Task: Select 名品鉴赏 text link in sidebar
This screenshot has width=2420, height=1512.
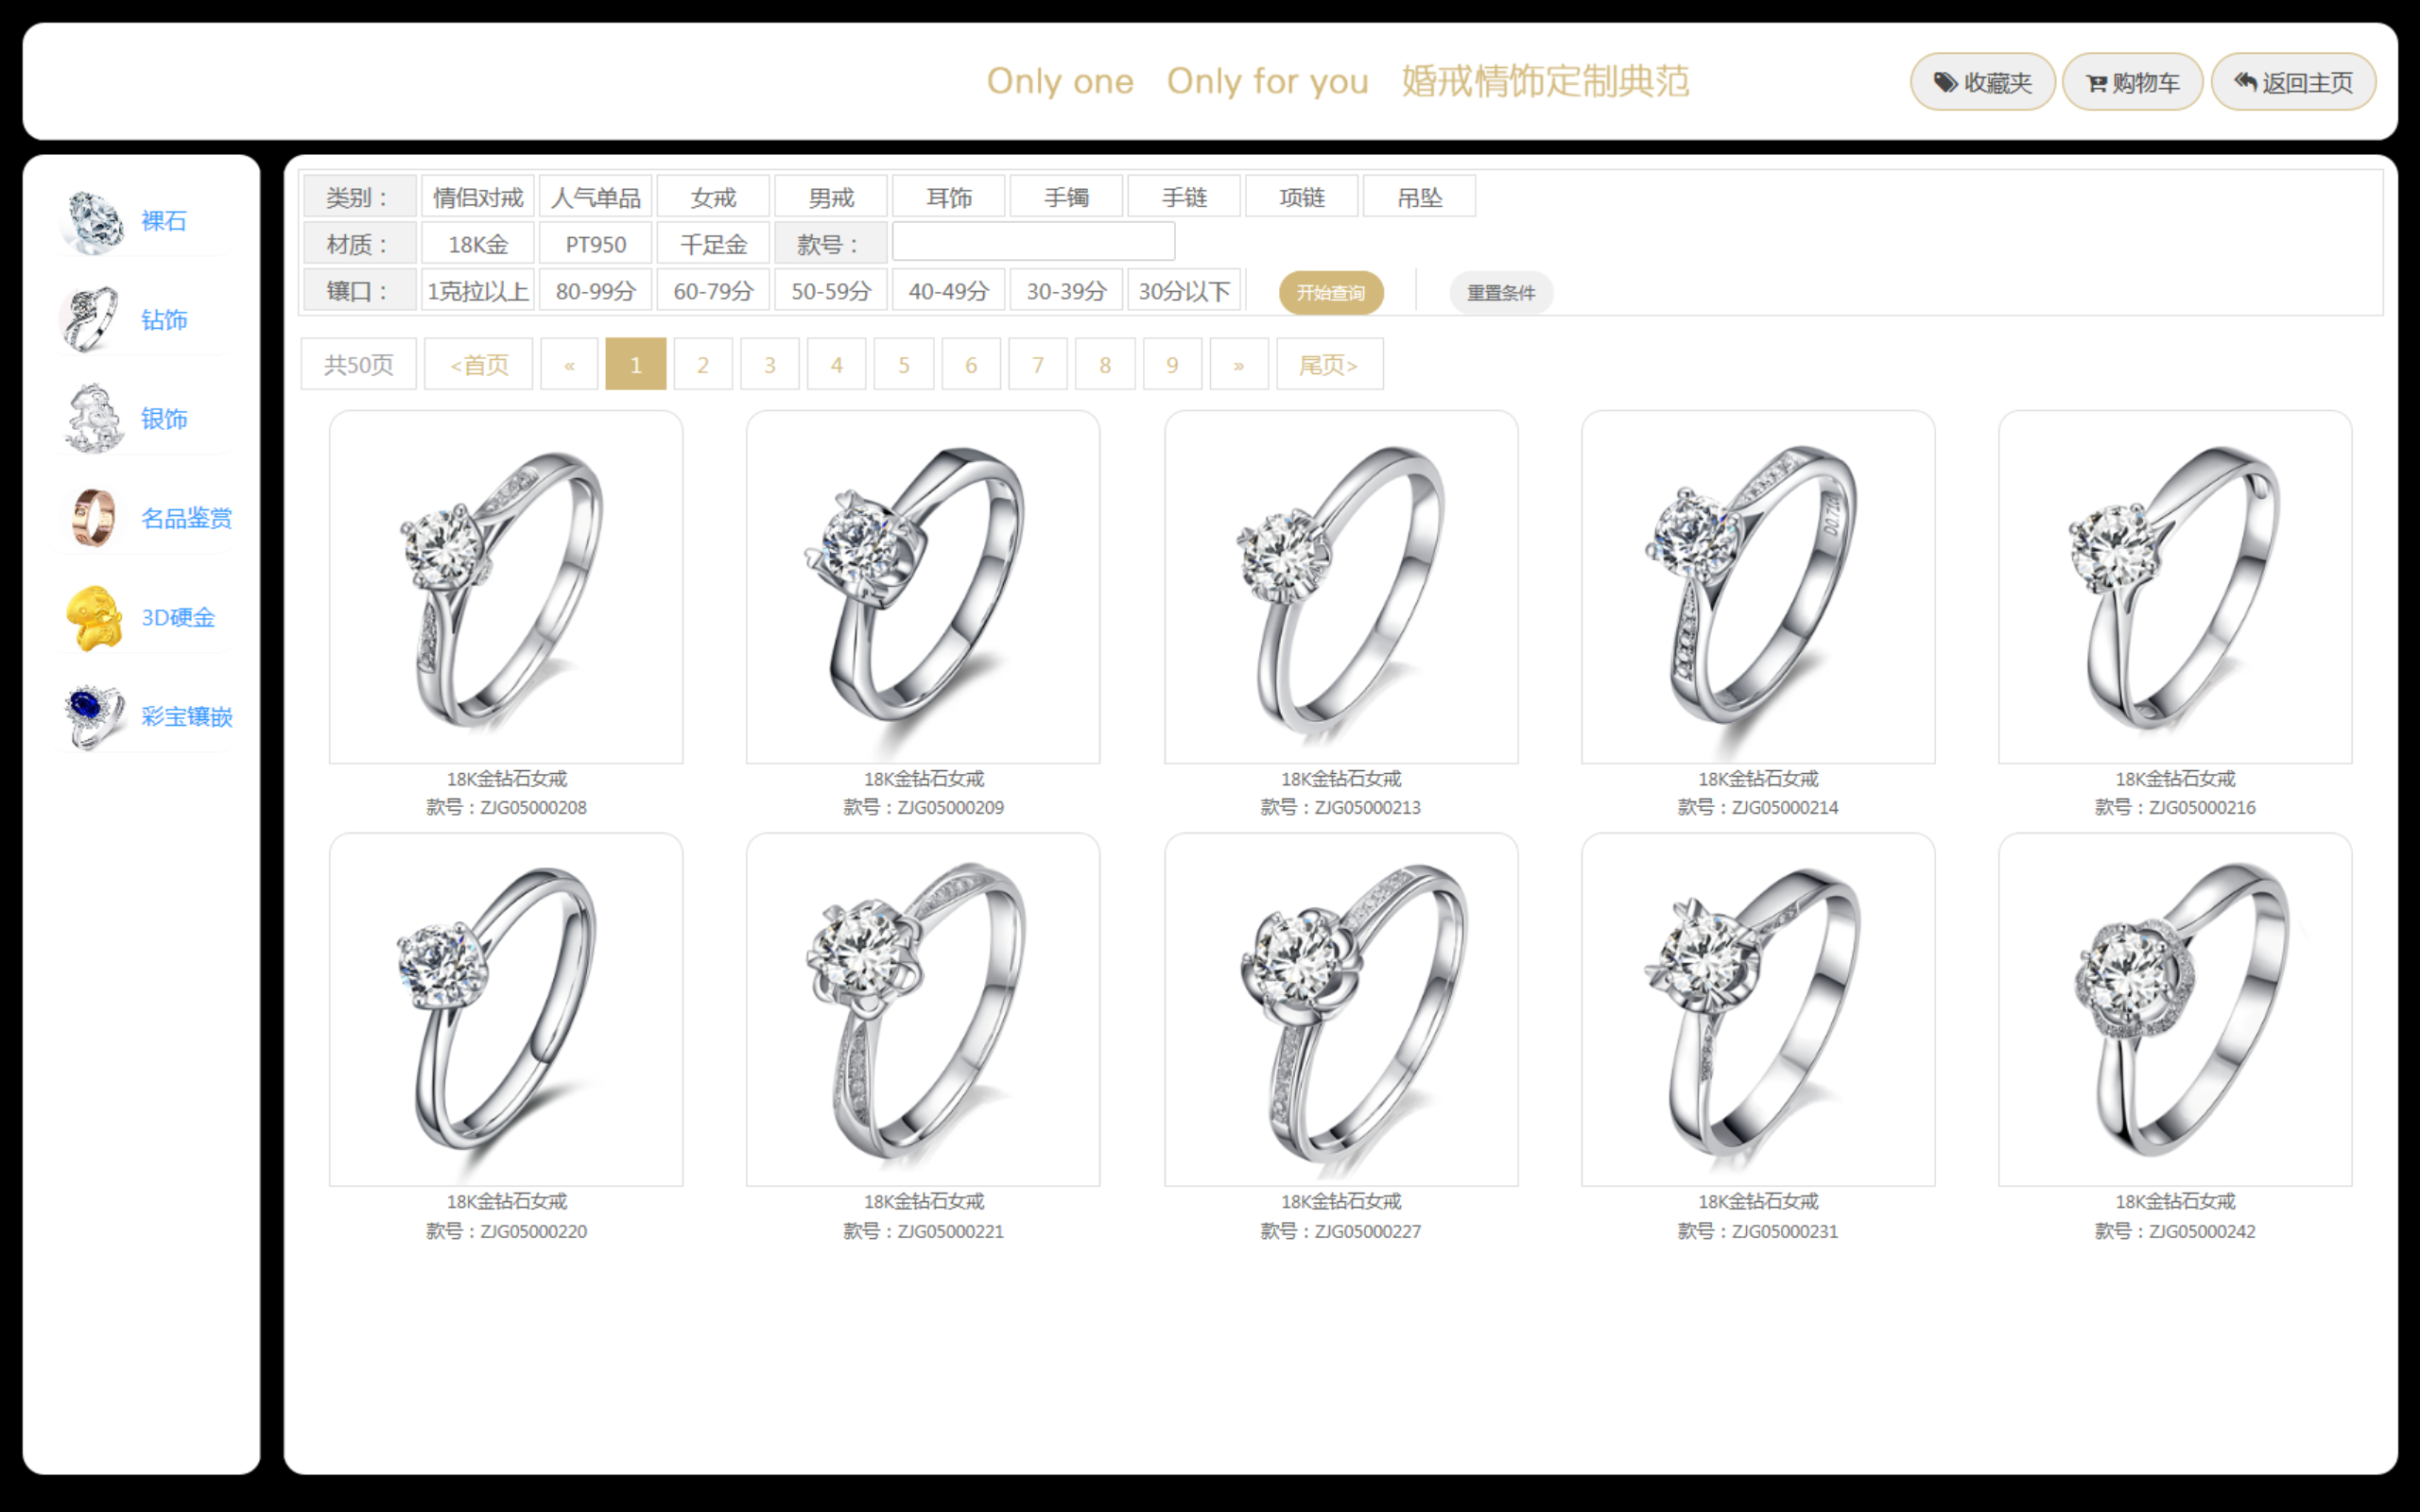Action: (x=187, y=518)
